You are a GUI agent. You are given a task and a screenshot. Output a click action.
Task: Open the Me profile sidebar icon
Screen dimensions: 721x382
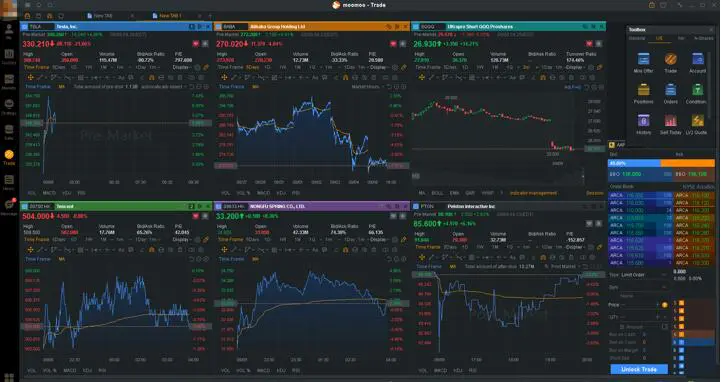pyautogui.click(x=9, y=32)
